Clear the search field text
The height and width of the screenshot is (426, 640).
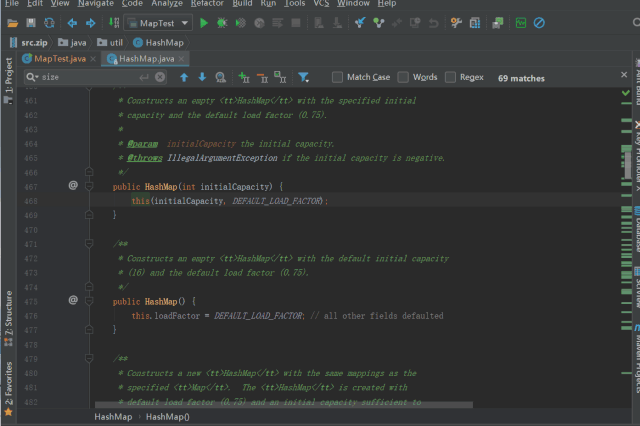(x=160, y=77)
